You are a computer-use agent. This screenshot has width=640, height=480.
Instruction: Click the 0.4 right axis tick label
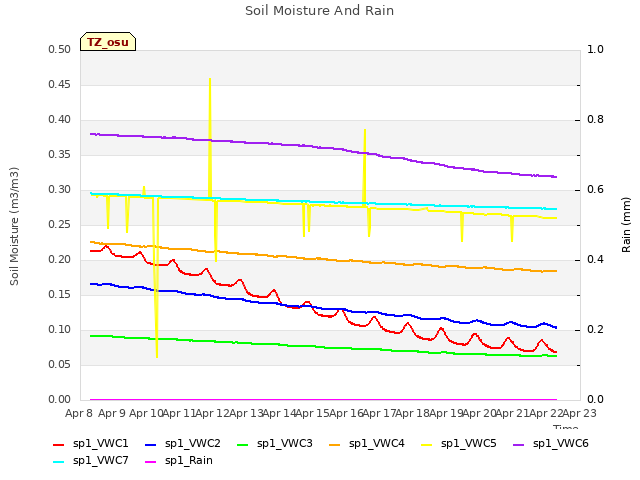[x=595, y=260]
